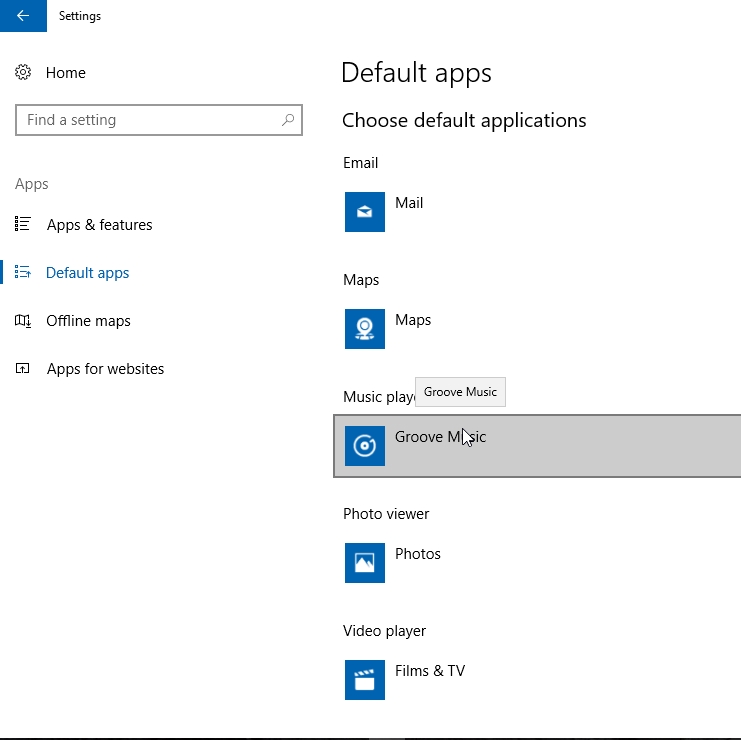Click the Photo viewer label

(386, 514)
